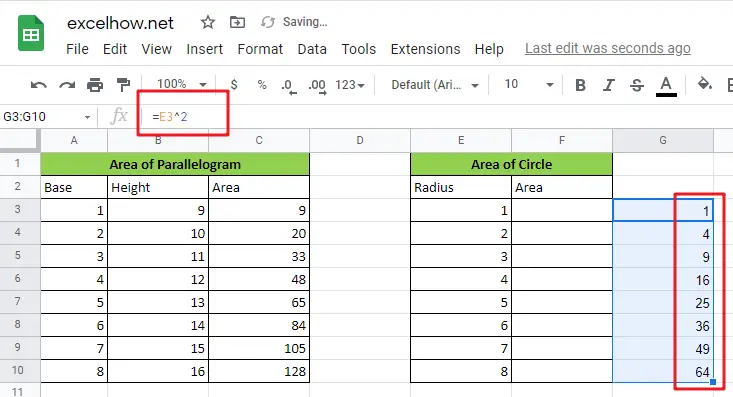Decrease decimal places

coord(289,86)
